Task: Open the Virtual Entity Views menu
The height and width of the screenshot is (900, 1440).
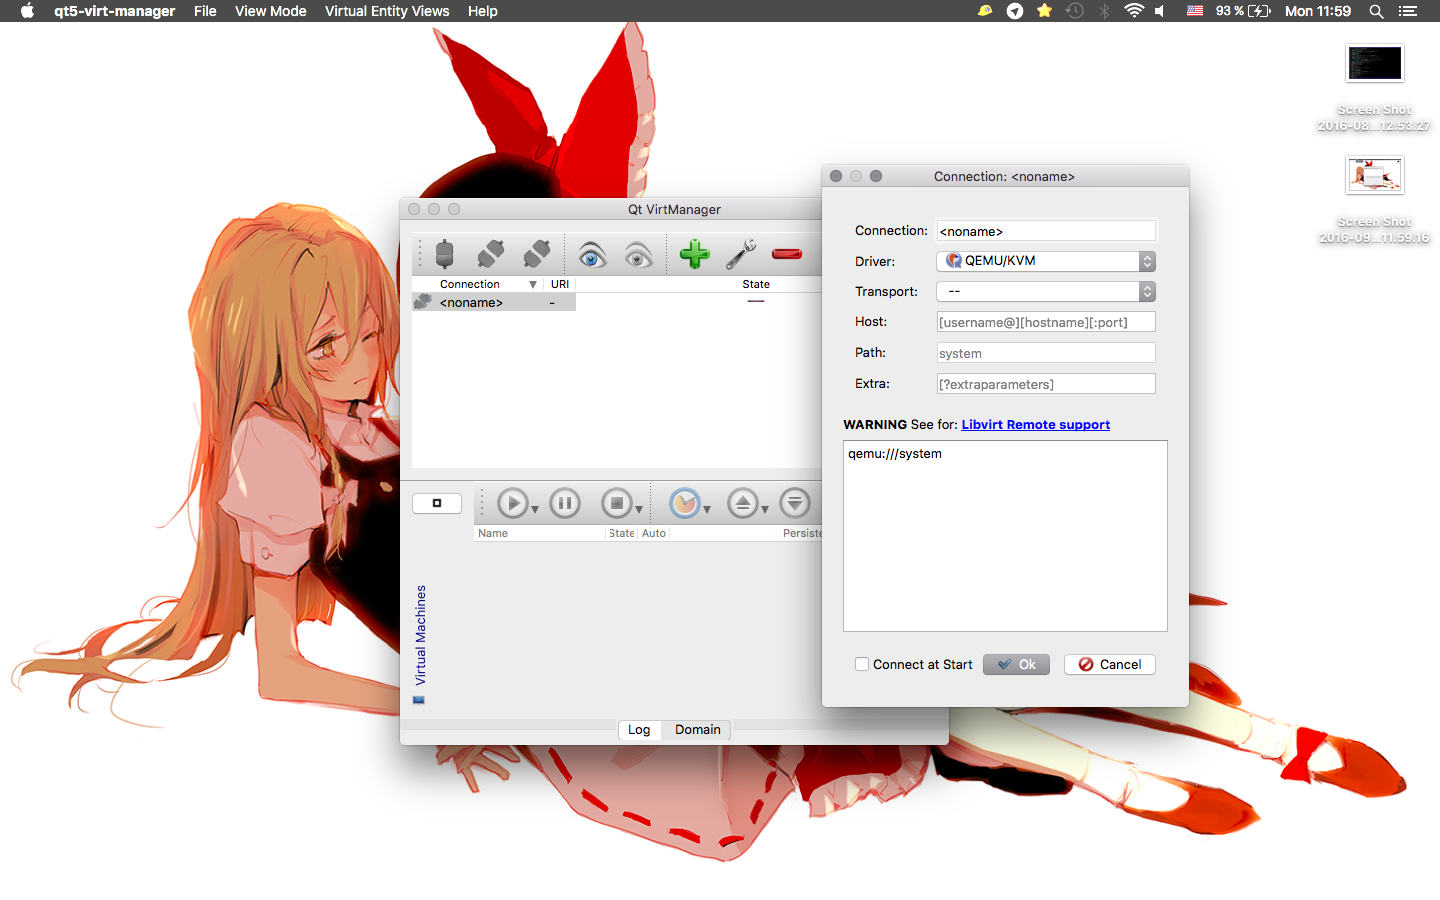Action: tap(387, 11)
